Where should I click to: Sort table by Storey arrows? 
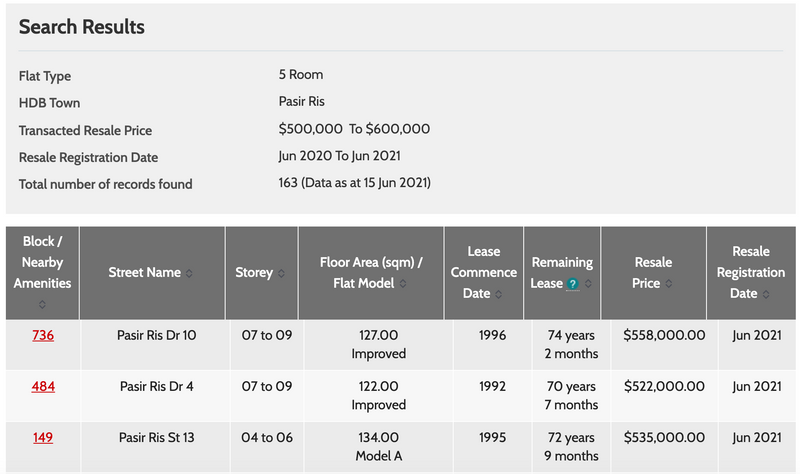(x=281, y=273)
